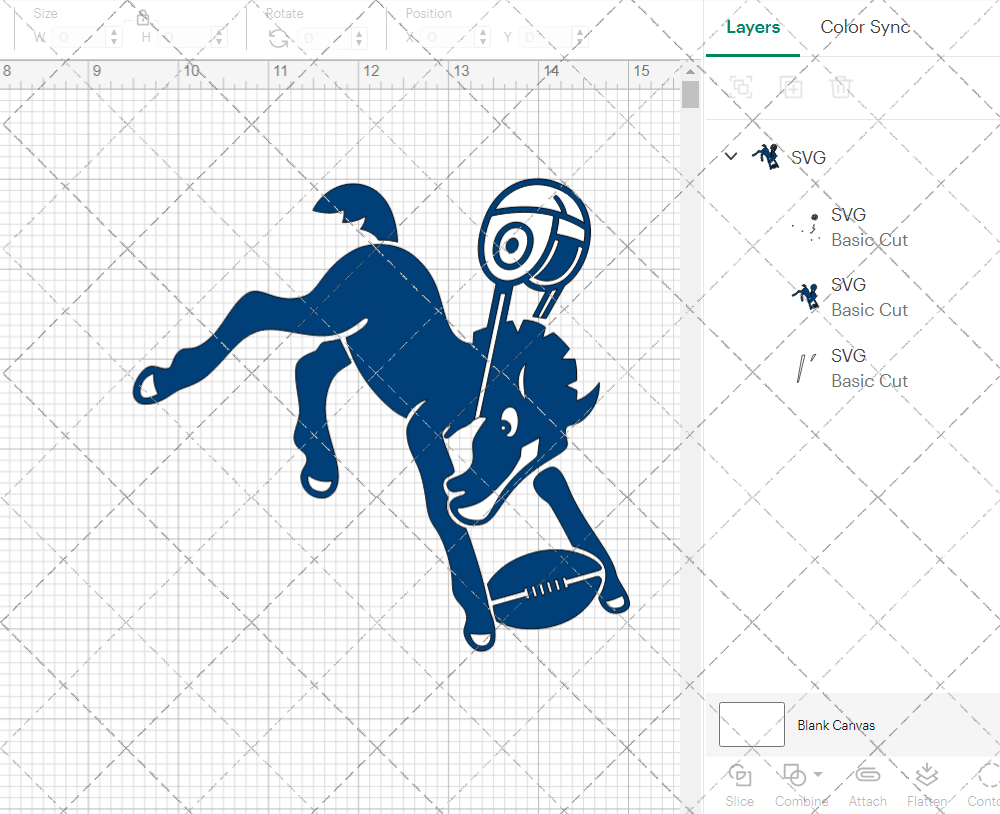Click the Position Y input field
The image size is (1000, 814).
546,38
